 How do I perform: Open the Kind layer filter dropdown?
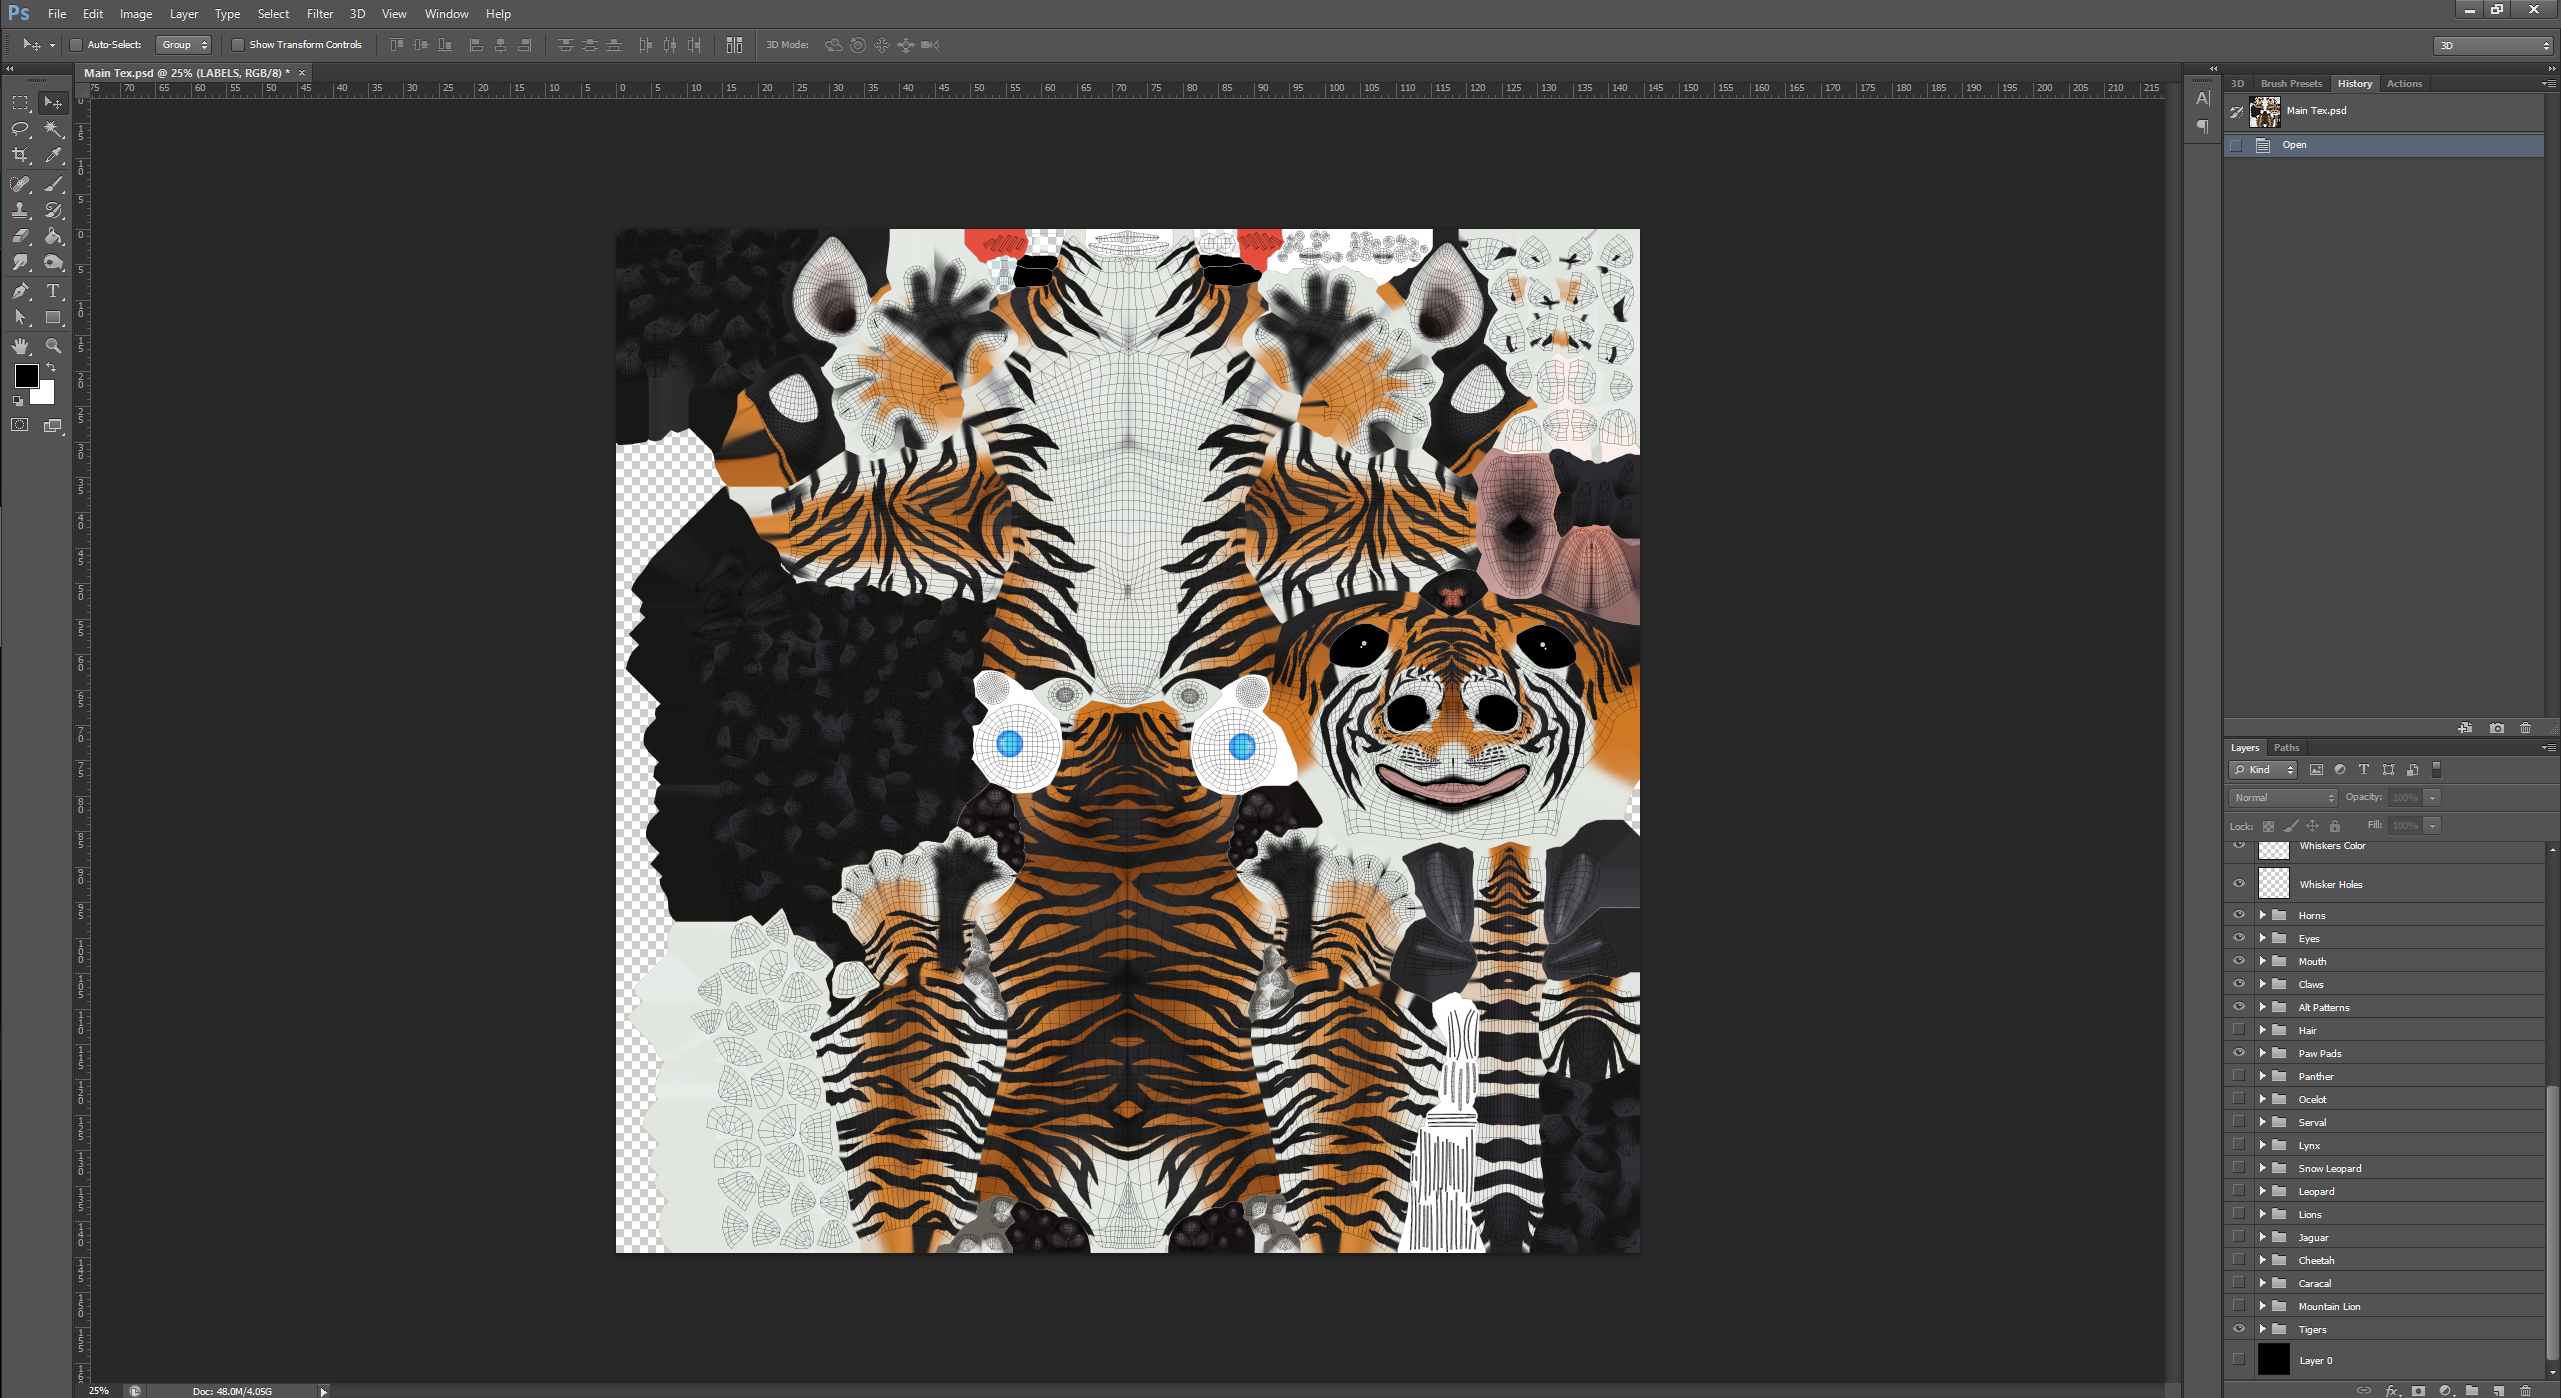[x=2263, y=770]
